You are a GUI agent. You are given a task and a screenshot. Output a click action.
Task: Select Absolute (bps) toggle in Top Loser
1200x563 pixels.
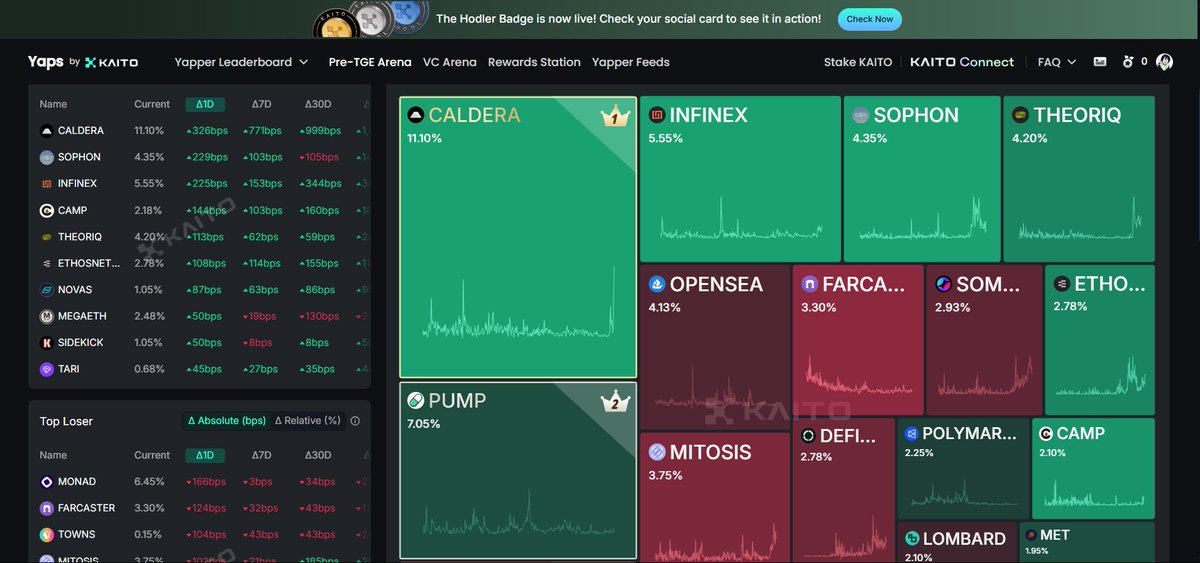[x=227, y=421]
